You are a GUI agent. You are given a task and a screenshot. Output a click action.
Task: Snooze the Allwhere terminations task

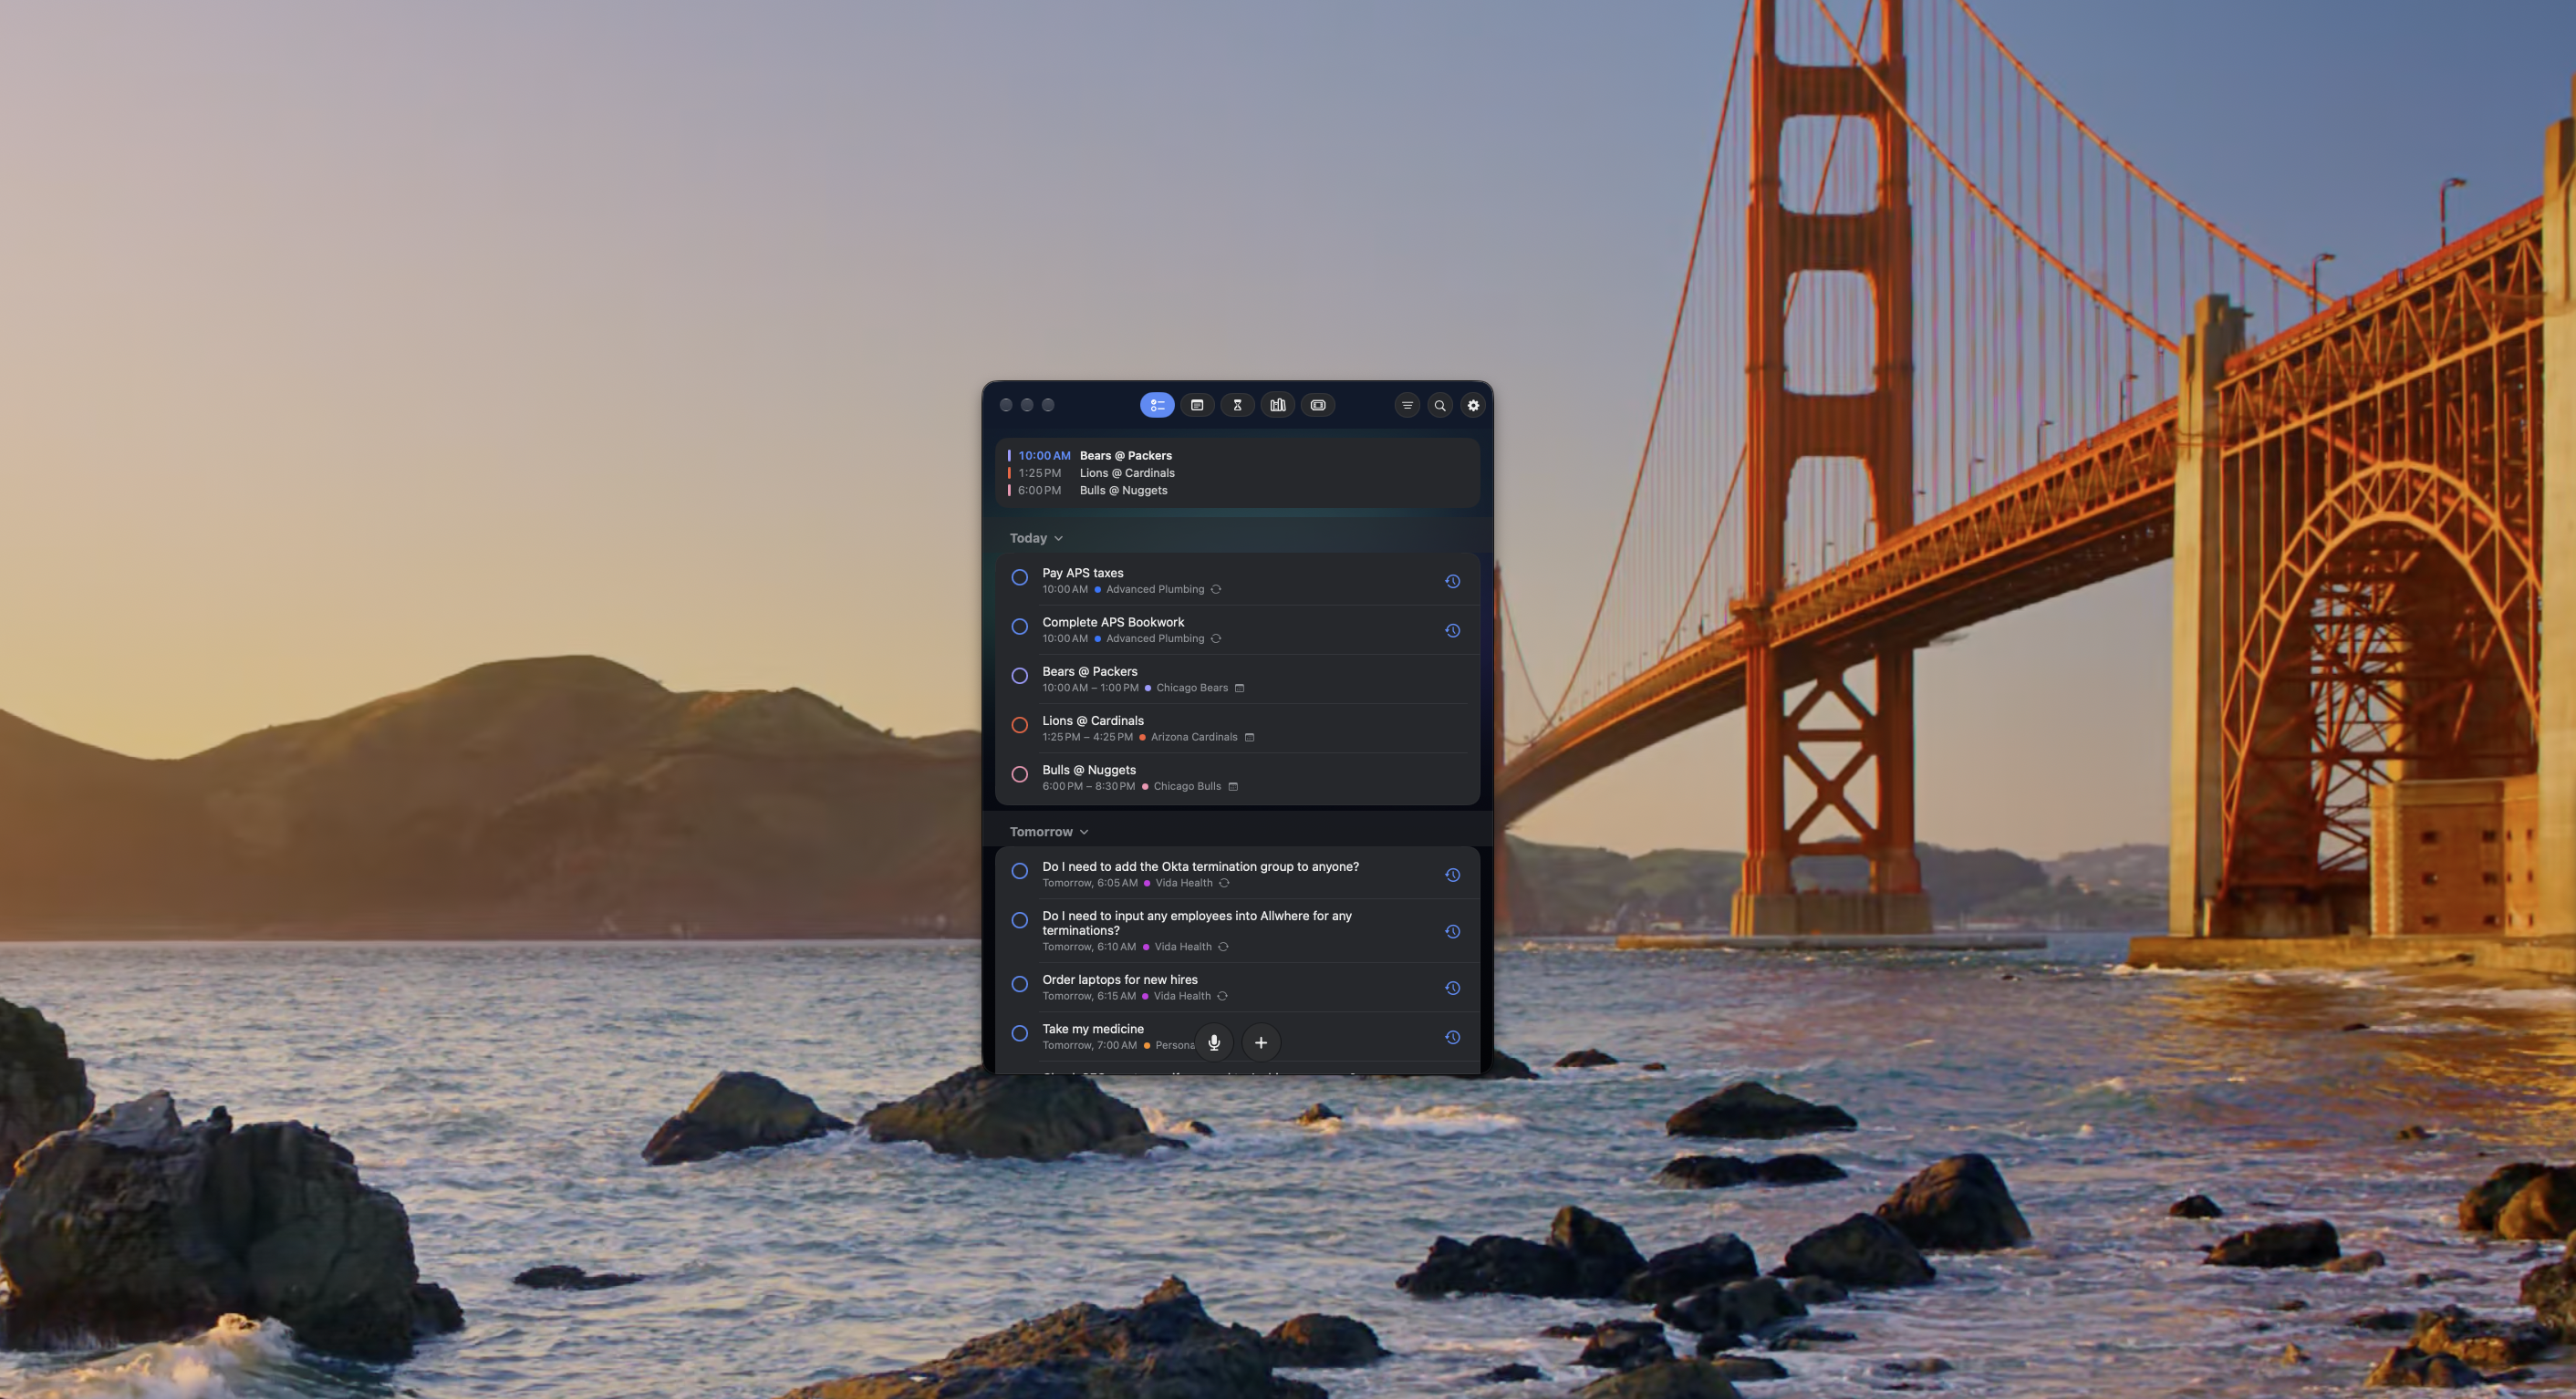1452,931
